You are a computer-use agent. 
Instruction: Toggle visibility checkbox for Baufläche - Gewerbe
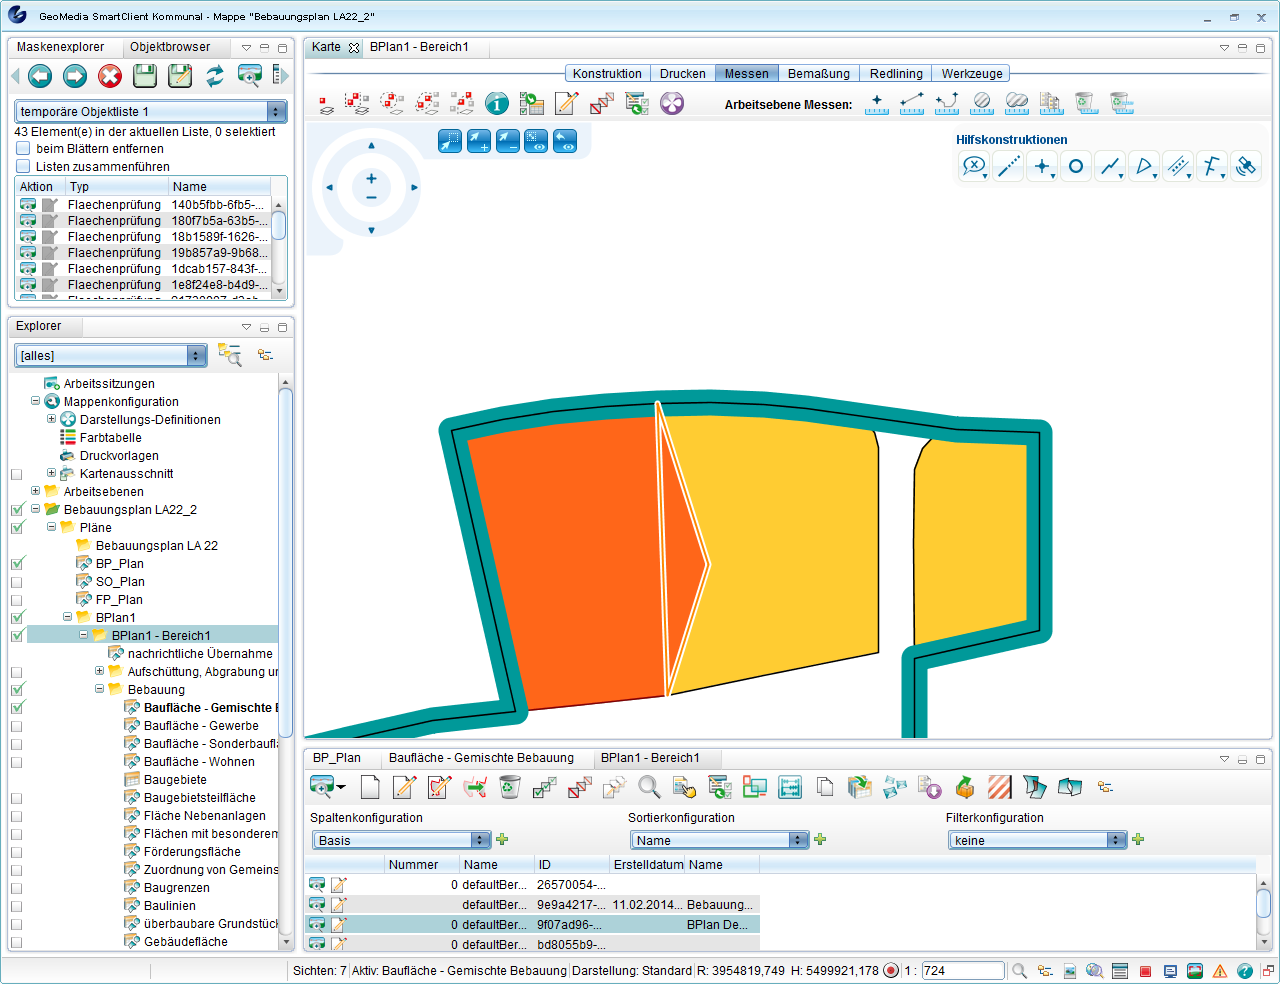point(16,726)
